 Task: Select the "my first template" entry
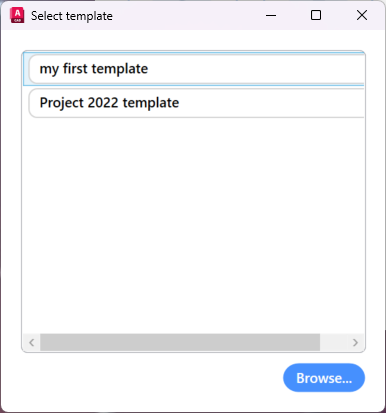194,69
